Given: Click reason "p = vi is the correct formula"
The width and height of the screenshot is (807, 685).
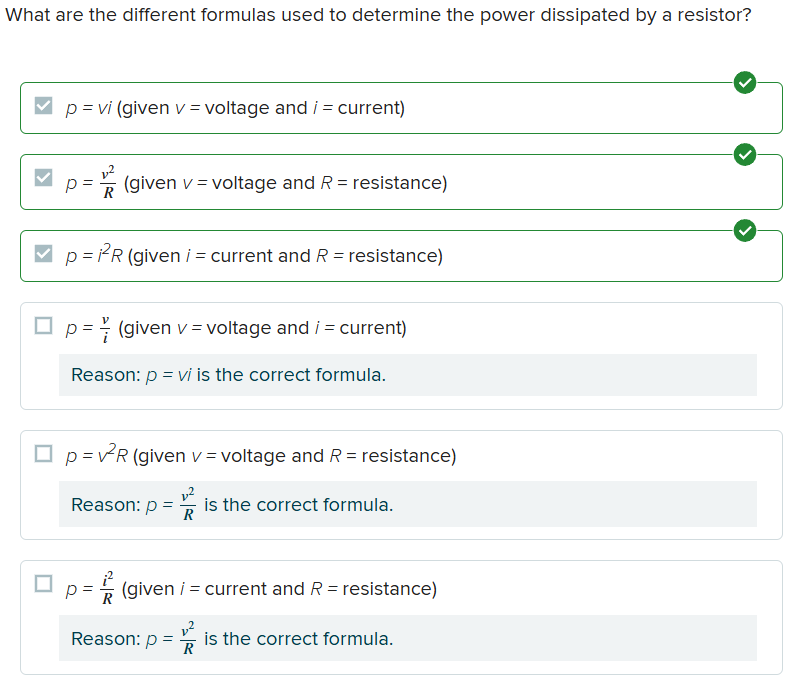Looking at the screenshot, I should pos(228,375).
